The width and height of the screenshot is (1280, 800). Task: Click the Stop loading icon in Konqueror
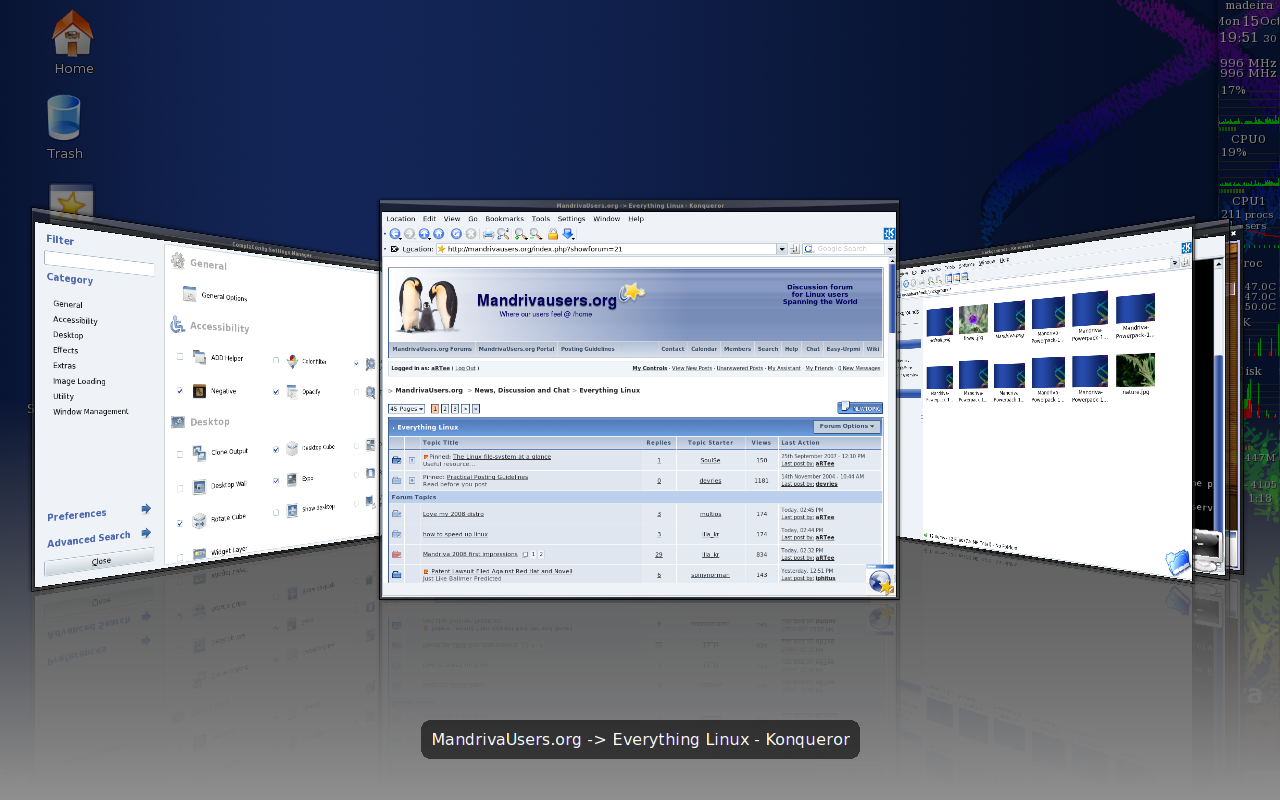tap(471, 234)
